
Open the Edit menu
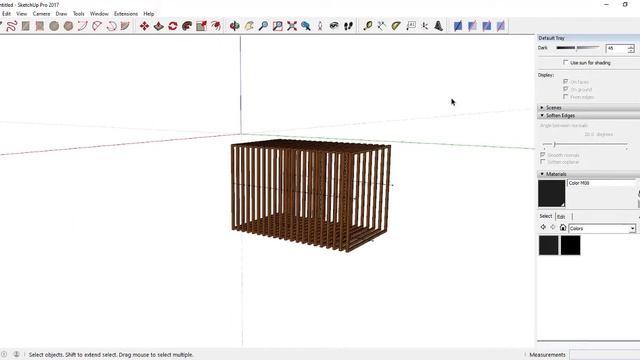pyautogui.click(x=6, y=14)
